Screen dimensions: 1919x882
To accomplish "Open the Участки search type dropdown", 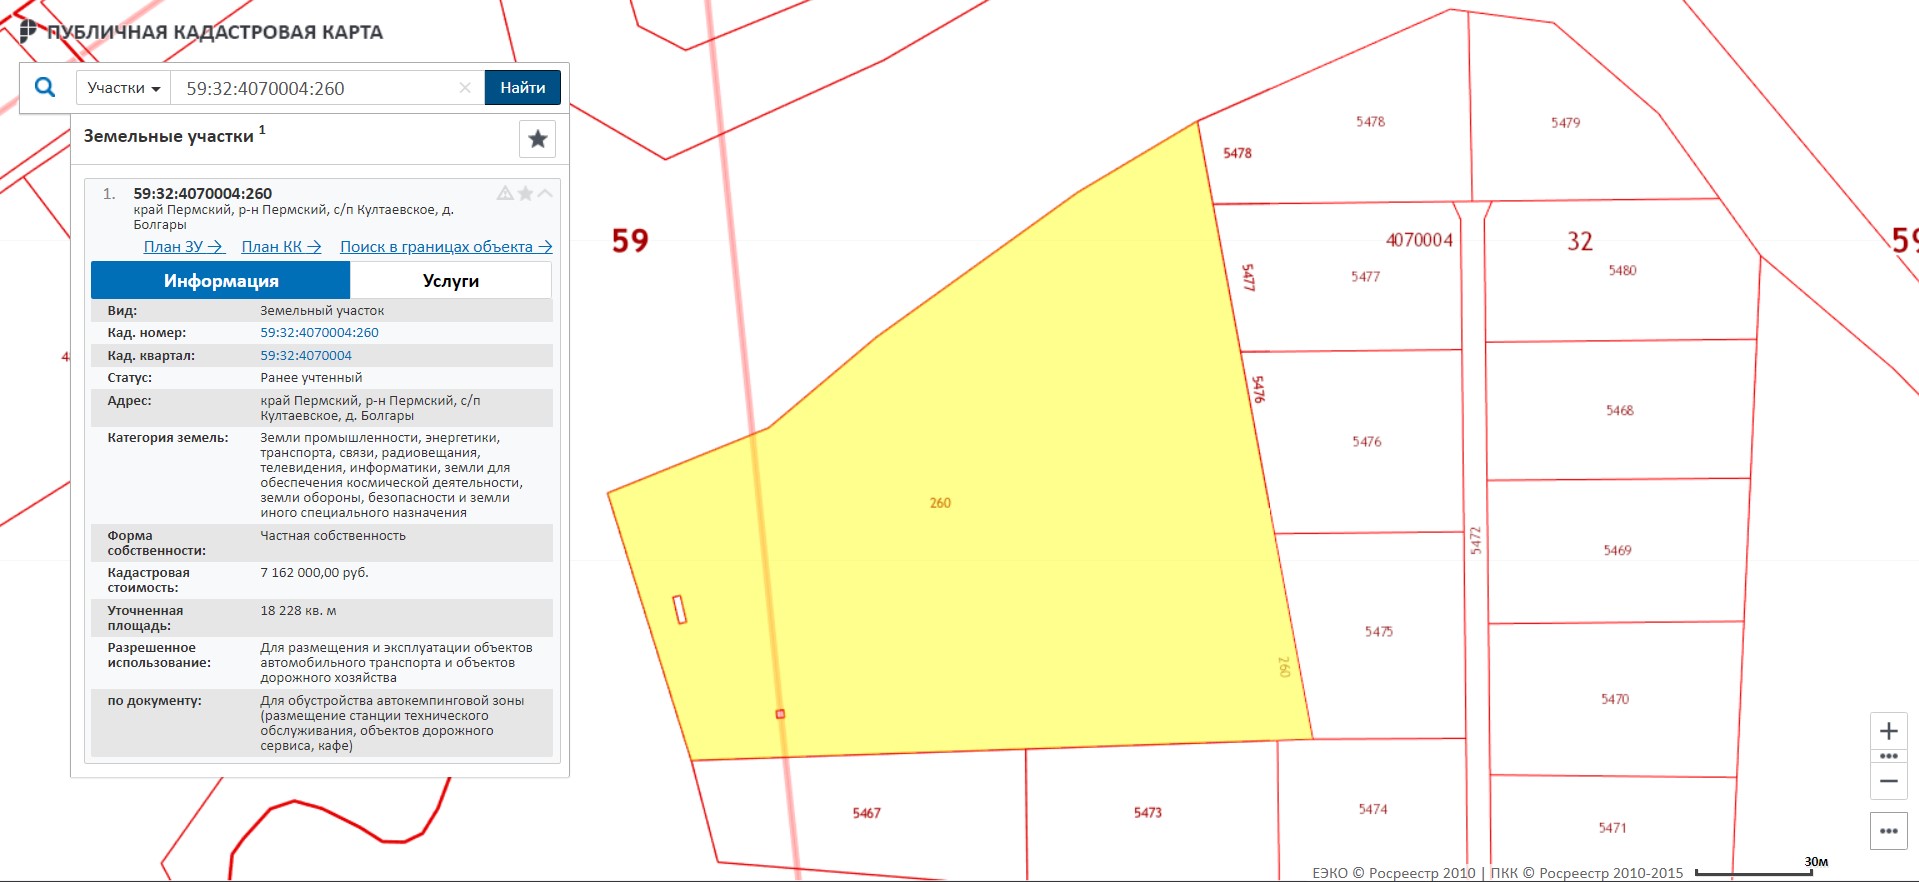I will click(124, 88).
